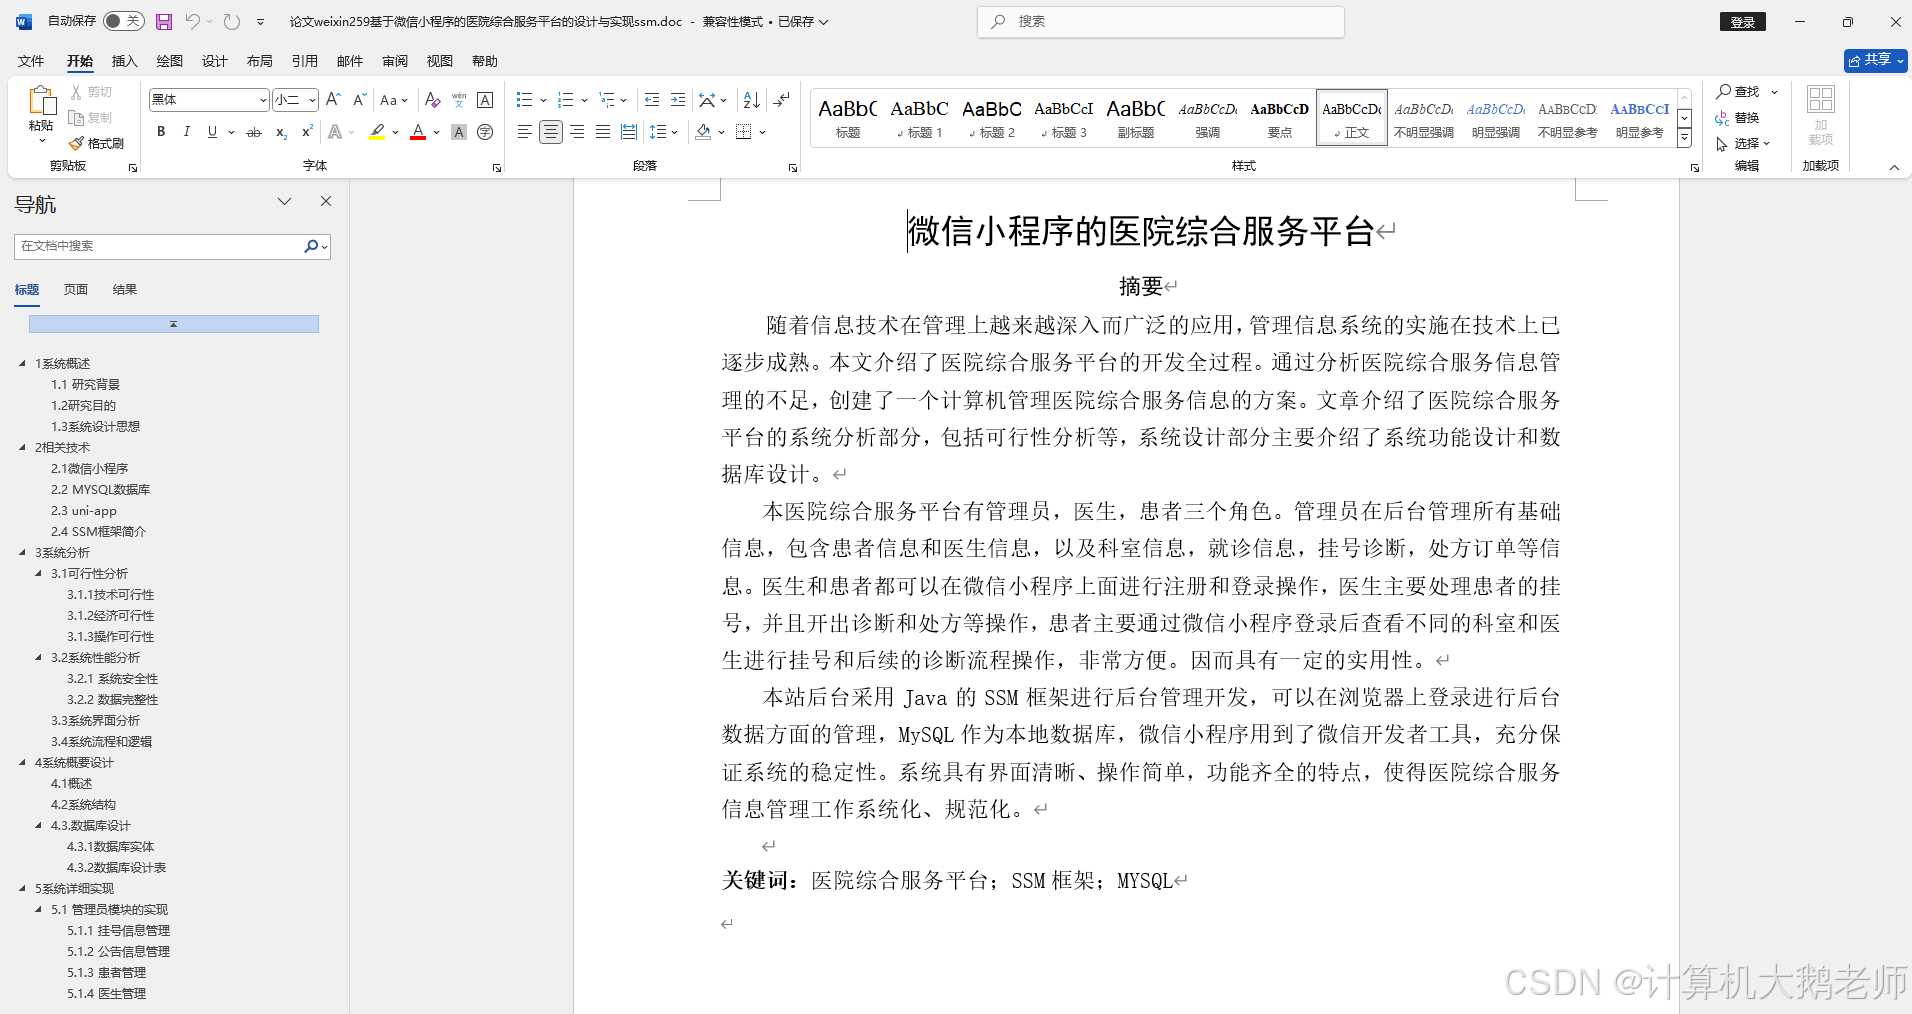Decrease font size with the A-down icon

point(359,100)
